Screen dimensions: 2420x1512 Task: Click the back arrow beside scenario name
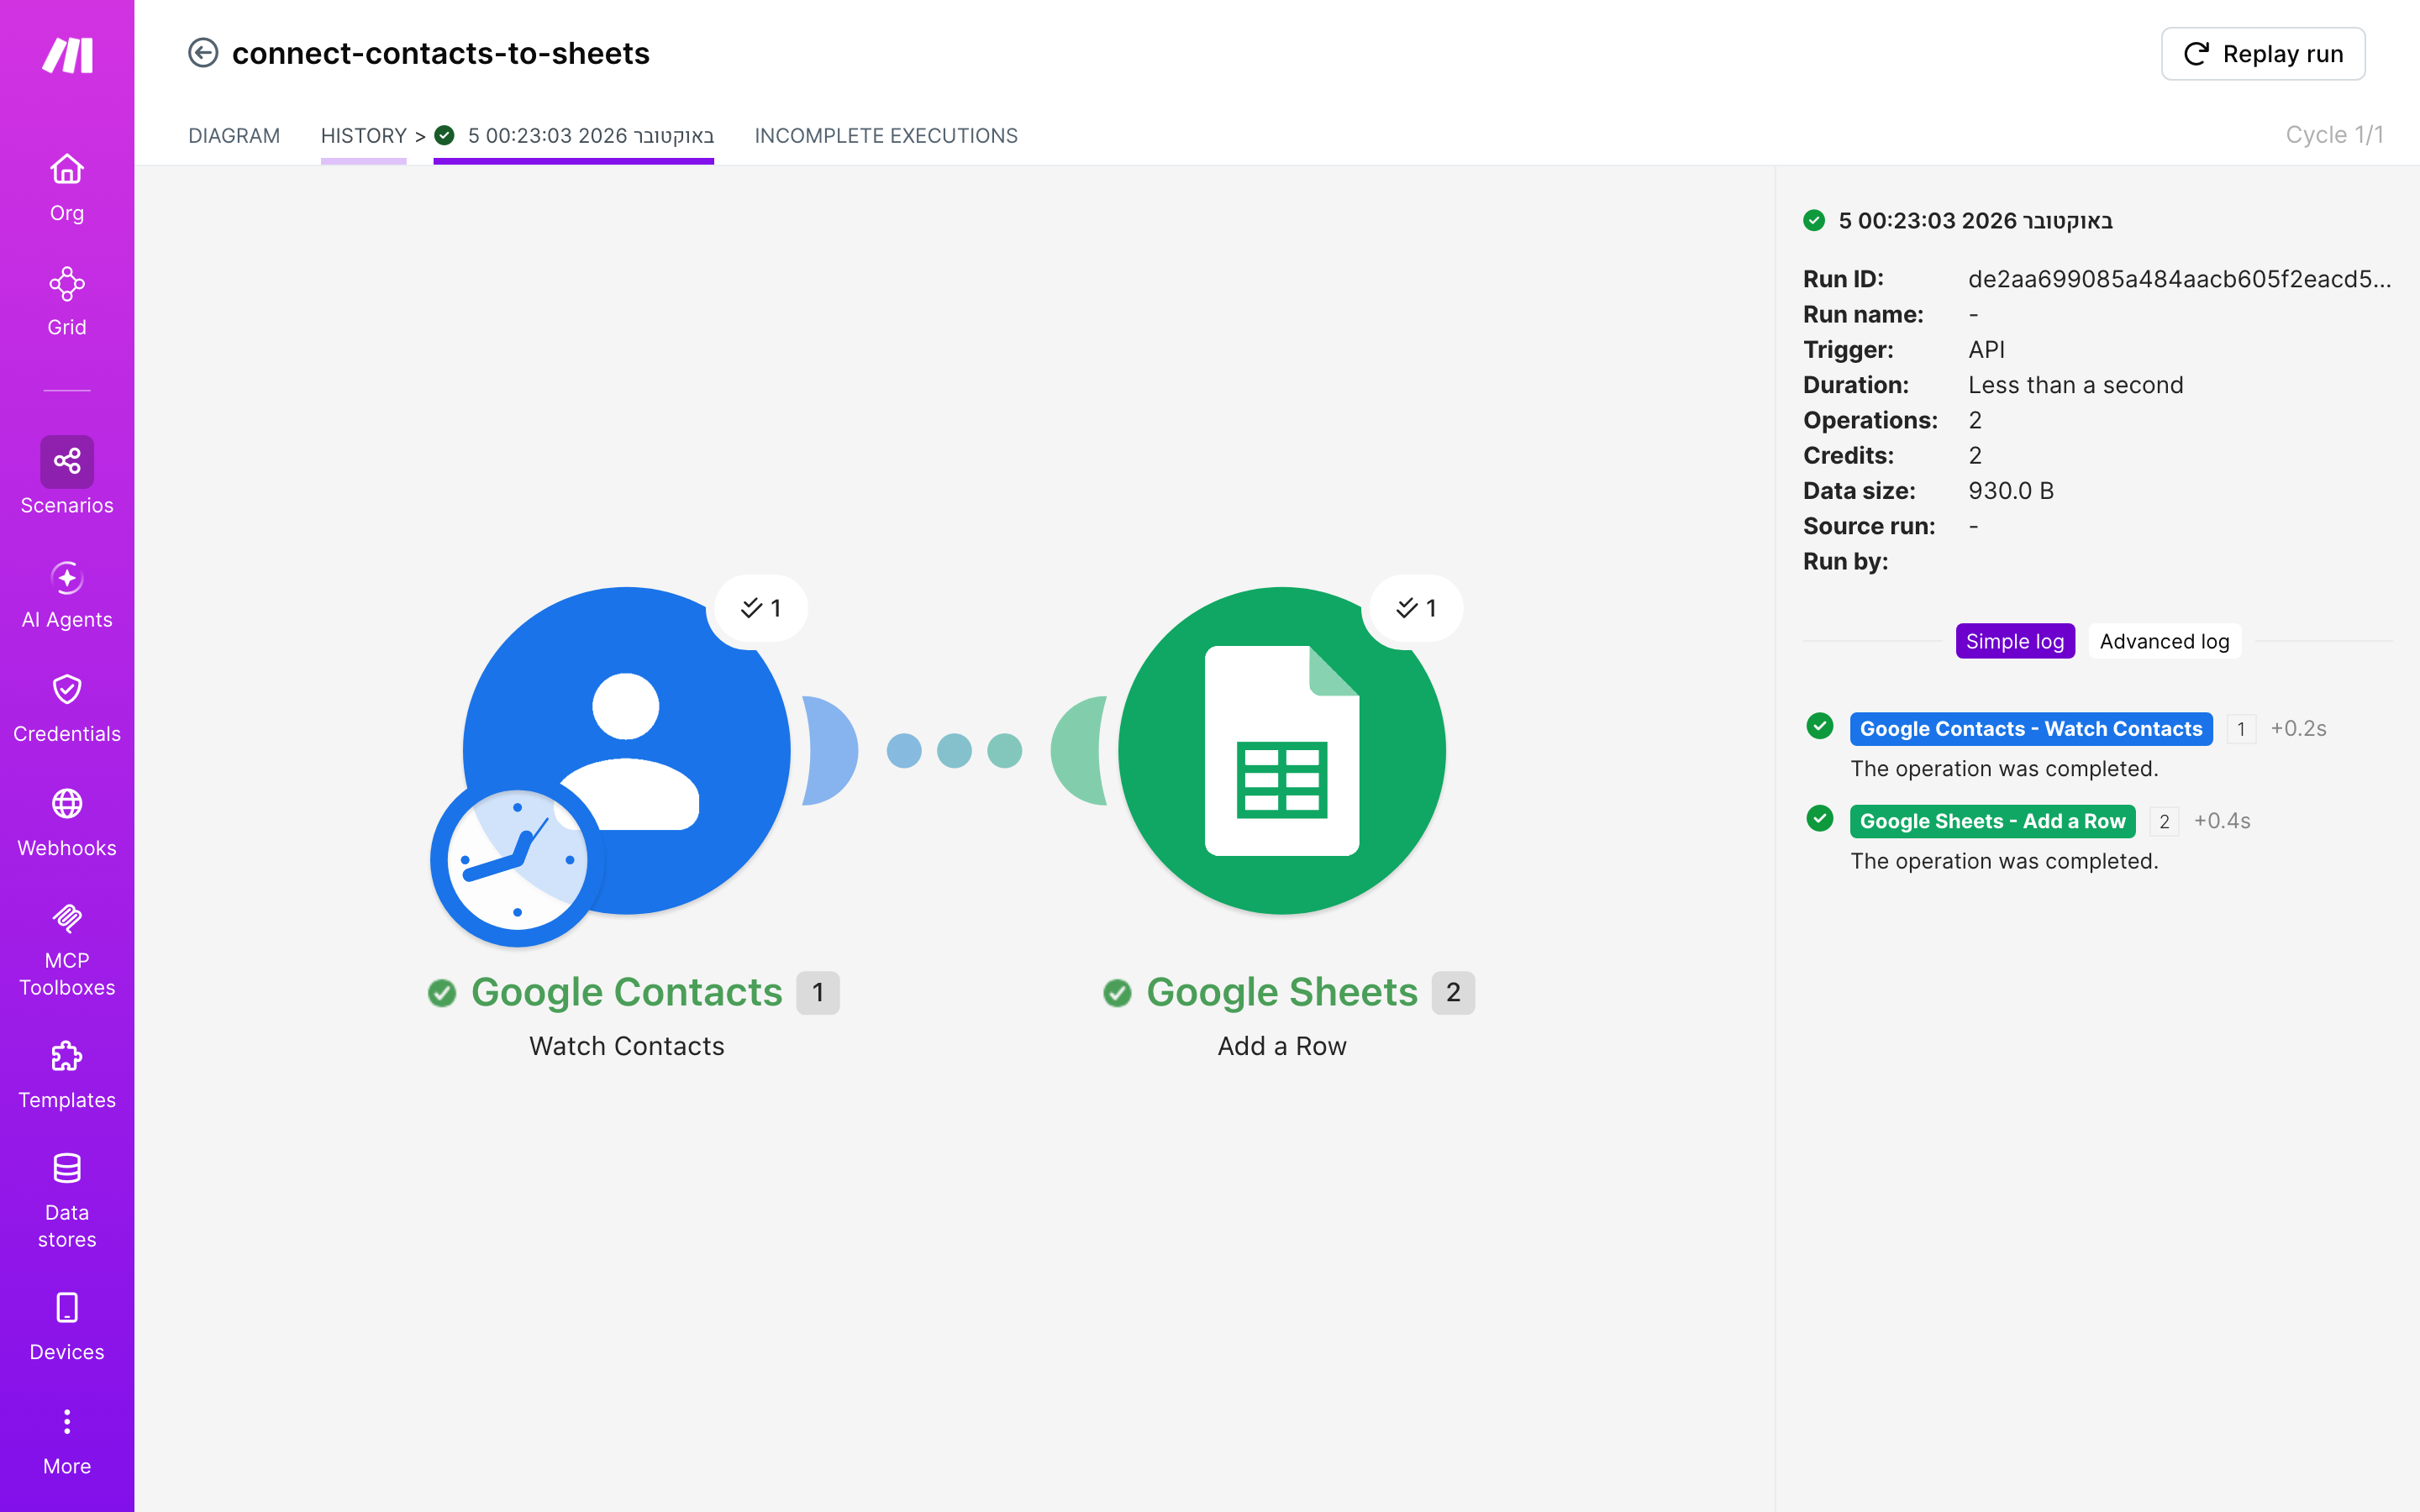point(203,53)
